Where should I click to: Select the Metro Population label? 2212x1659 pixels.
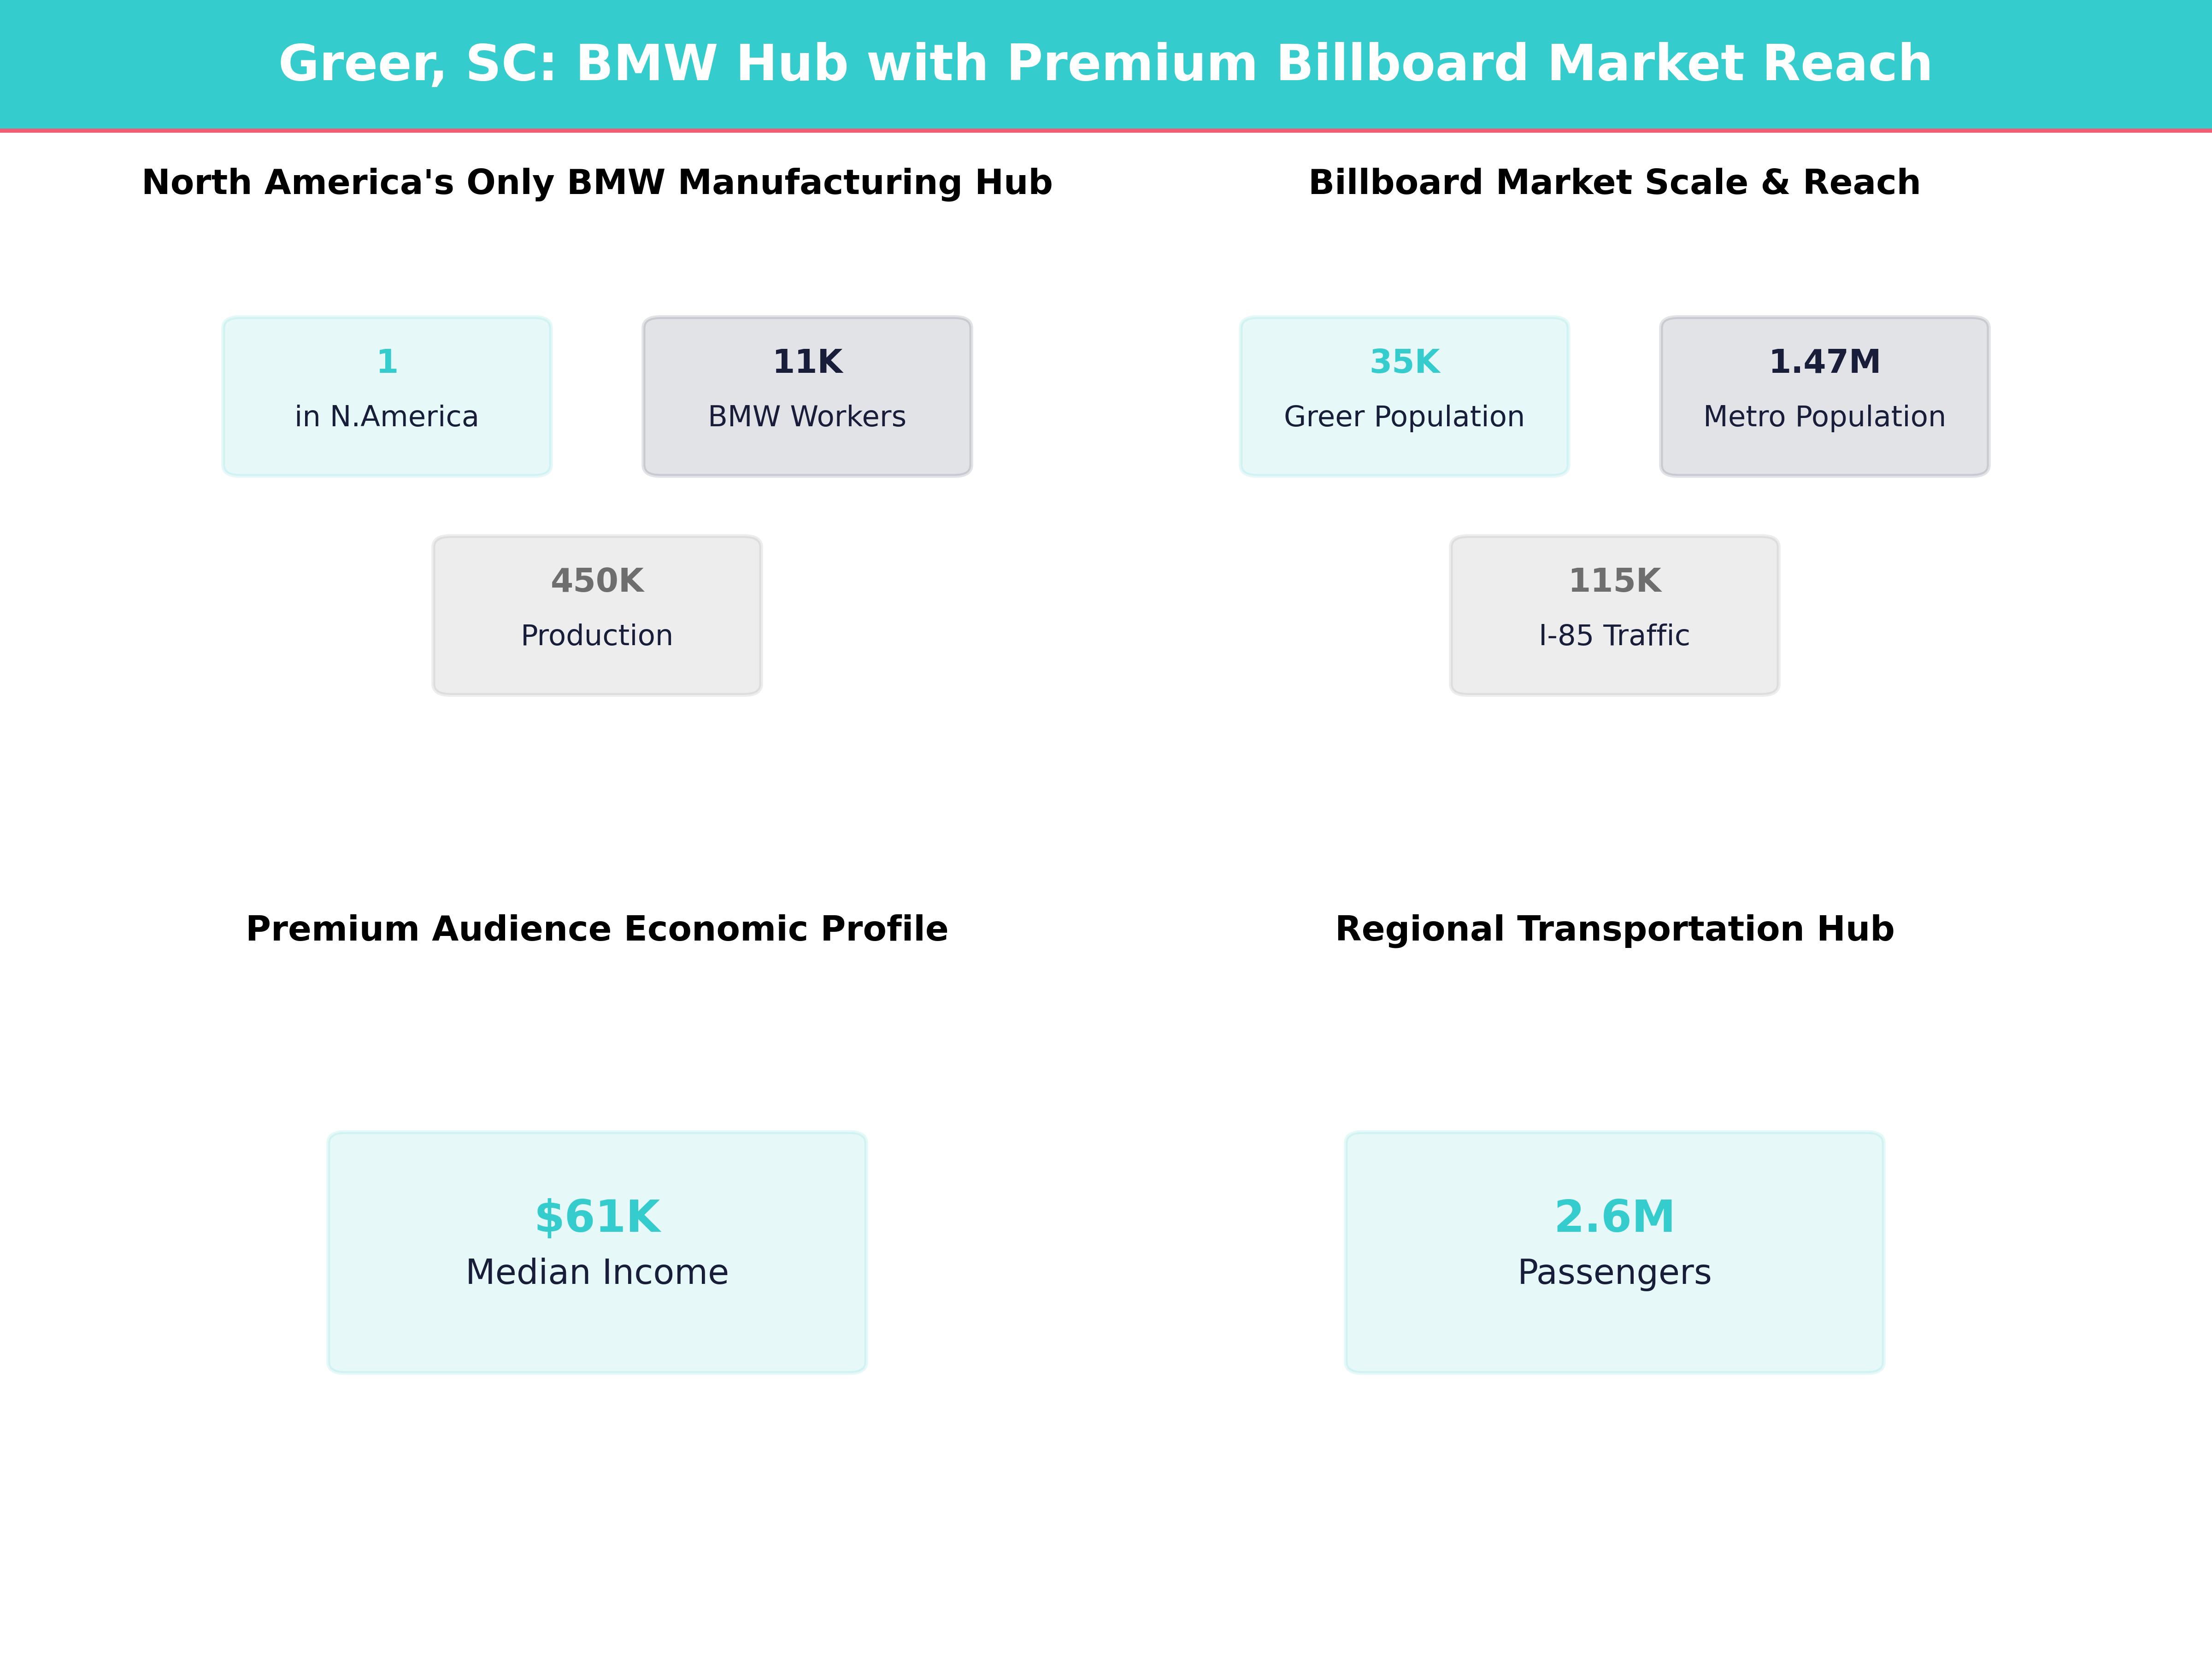(x=1824, y=416)
